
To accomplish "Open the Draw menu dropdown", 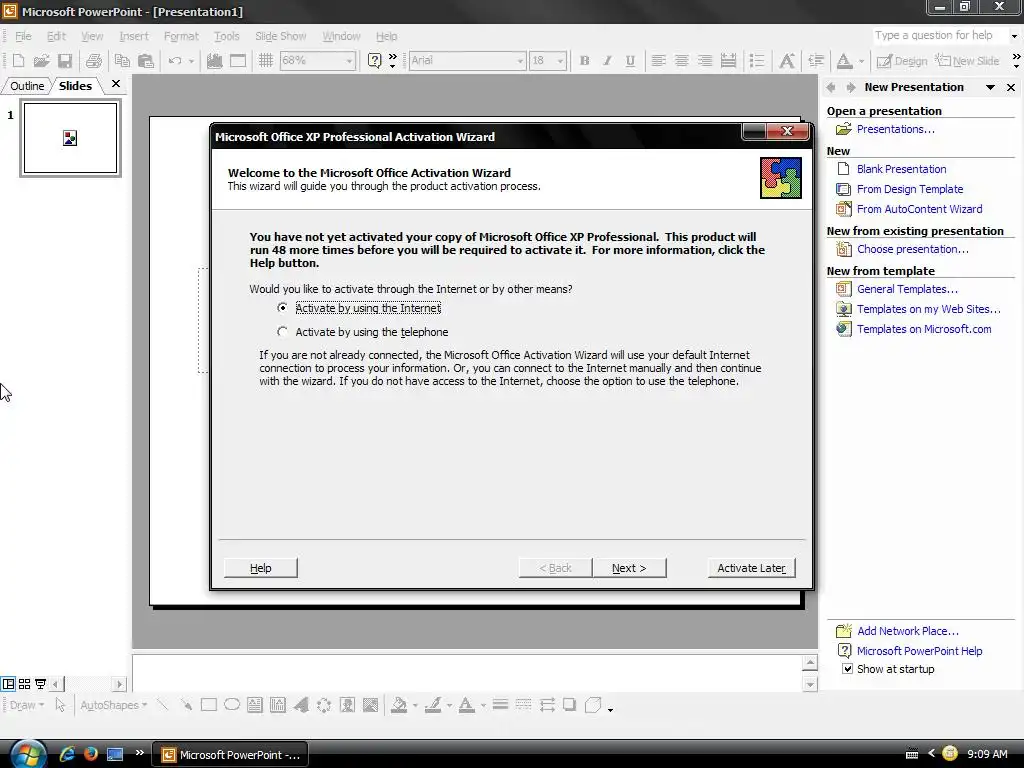I will coord(27,705).
